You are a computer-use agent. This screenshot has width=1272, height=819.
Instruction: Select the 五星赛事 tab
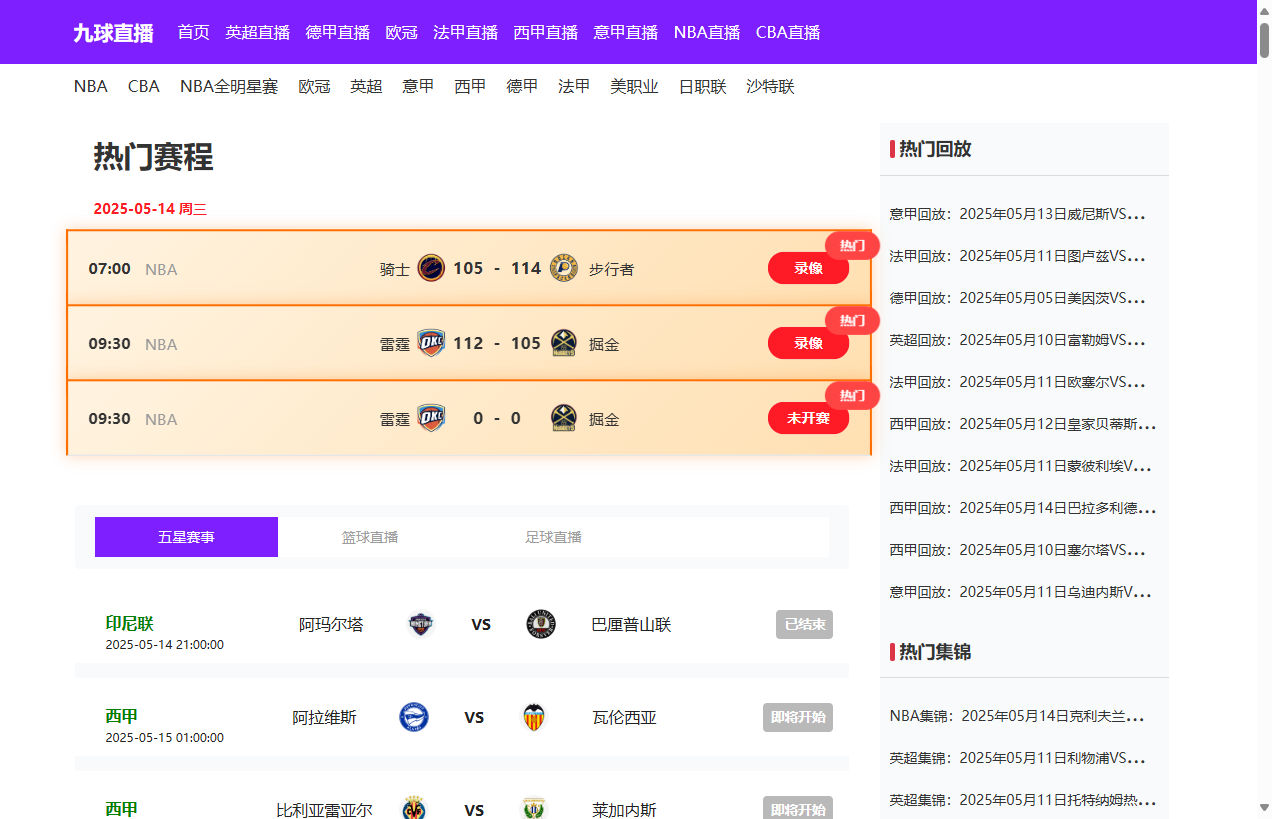(x=186, y=537)
